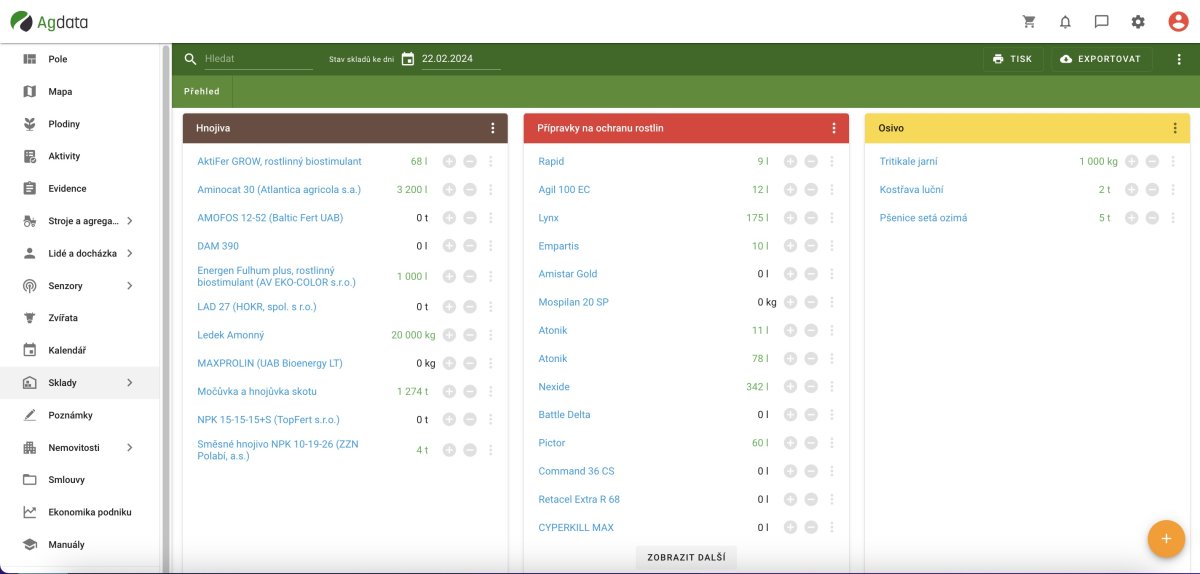The width and height of the screenshot is (1200, 574).
Task: Open Smlouvy in sidebar
Action: [x=80, y=480]
